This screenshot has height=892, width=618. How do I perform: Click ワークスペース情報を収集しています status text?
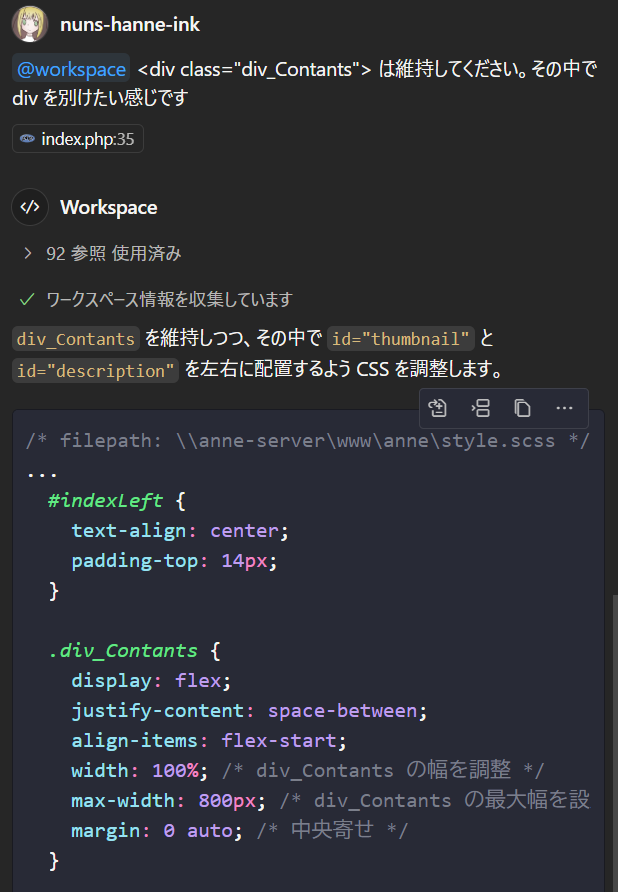(x=169, y=299)
